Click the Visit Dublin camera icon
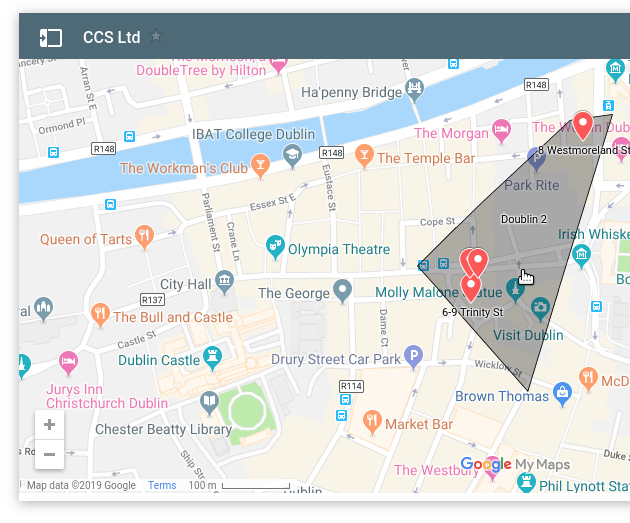630x523 pixels. click(540, 309)
